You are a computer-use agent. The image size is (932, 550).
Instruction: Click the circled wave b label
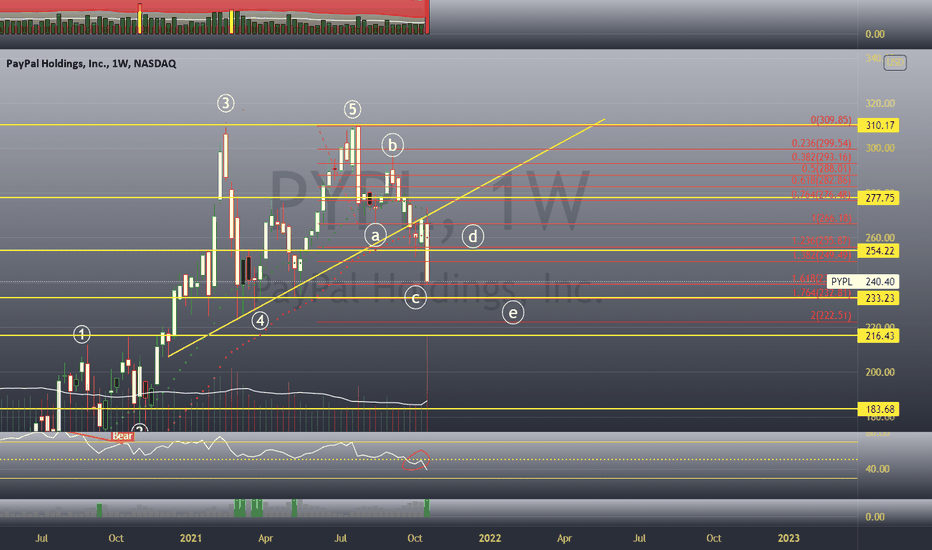392,145
